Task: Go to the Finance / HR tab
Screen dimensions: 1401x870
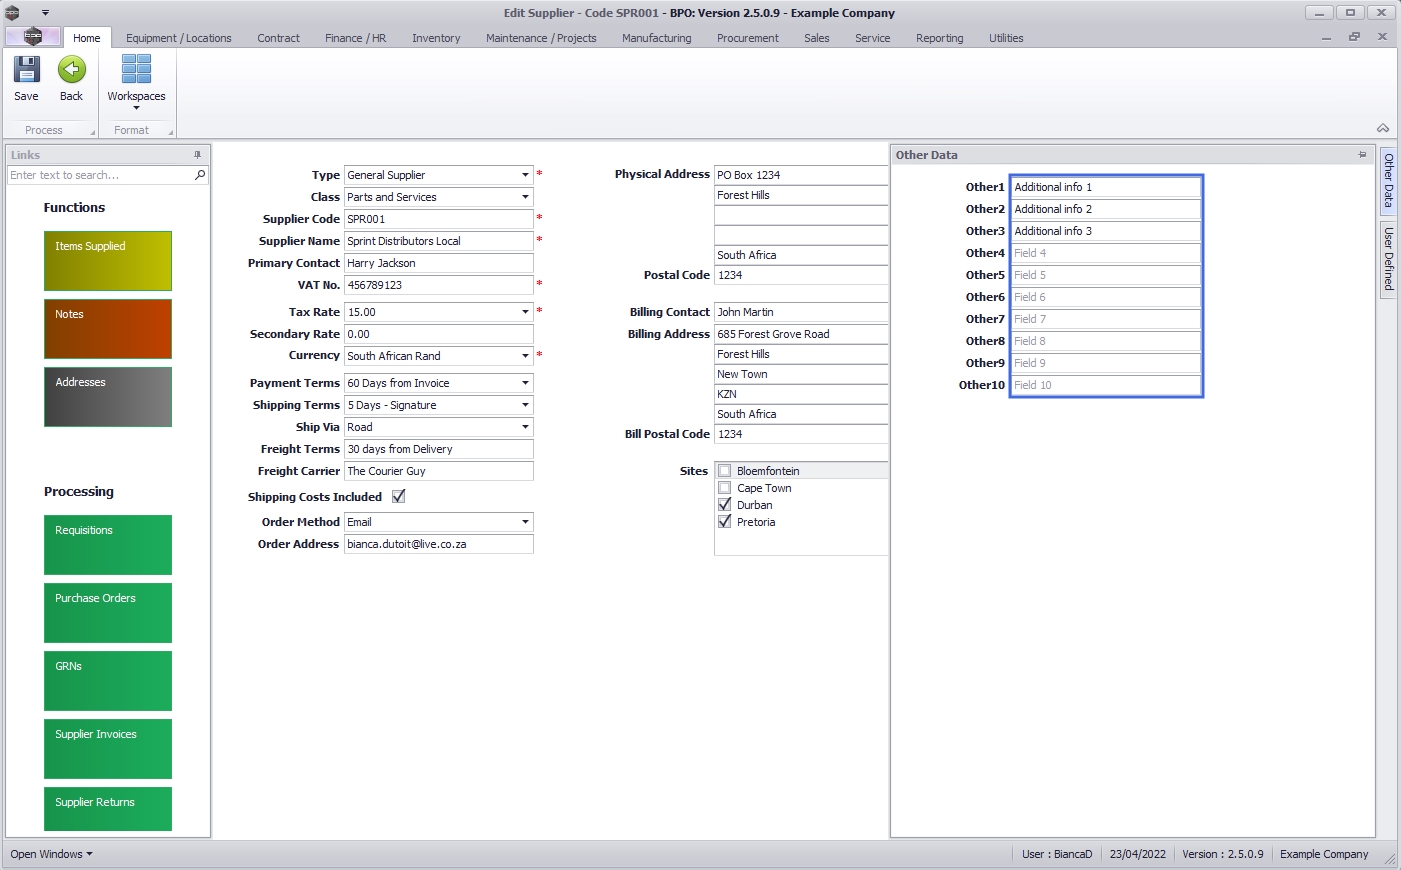Action: 355,38
